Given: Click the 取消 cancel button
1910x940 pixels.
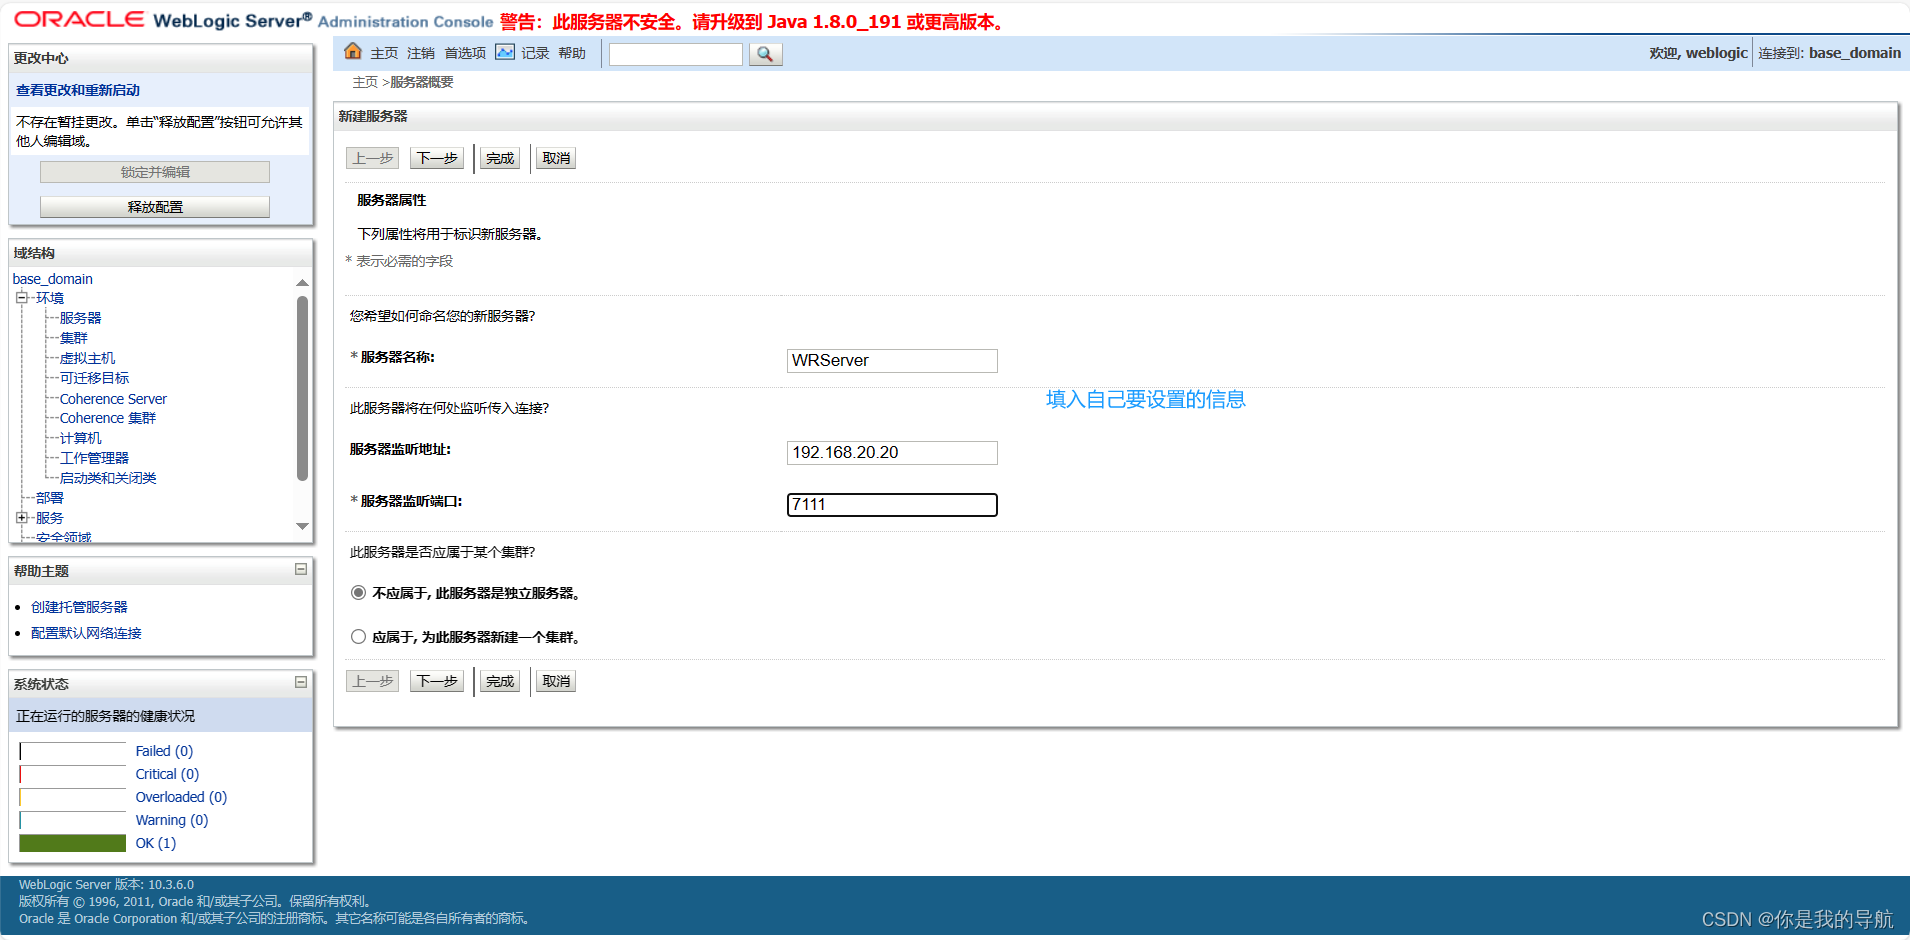Looking at the screenshot, I should (555, 157).
